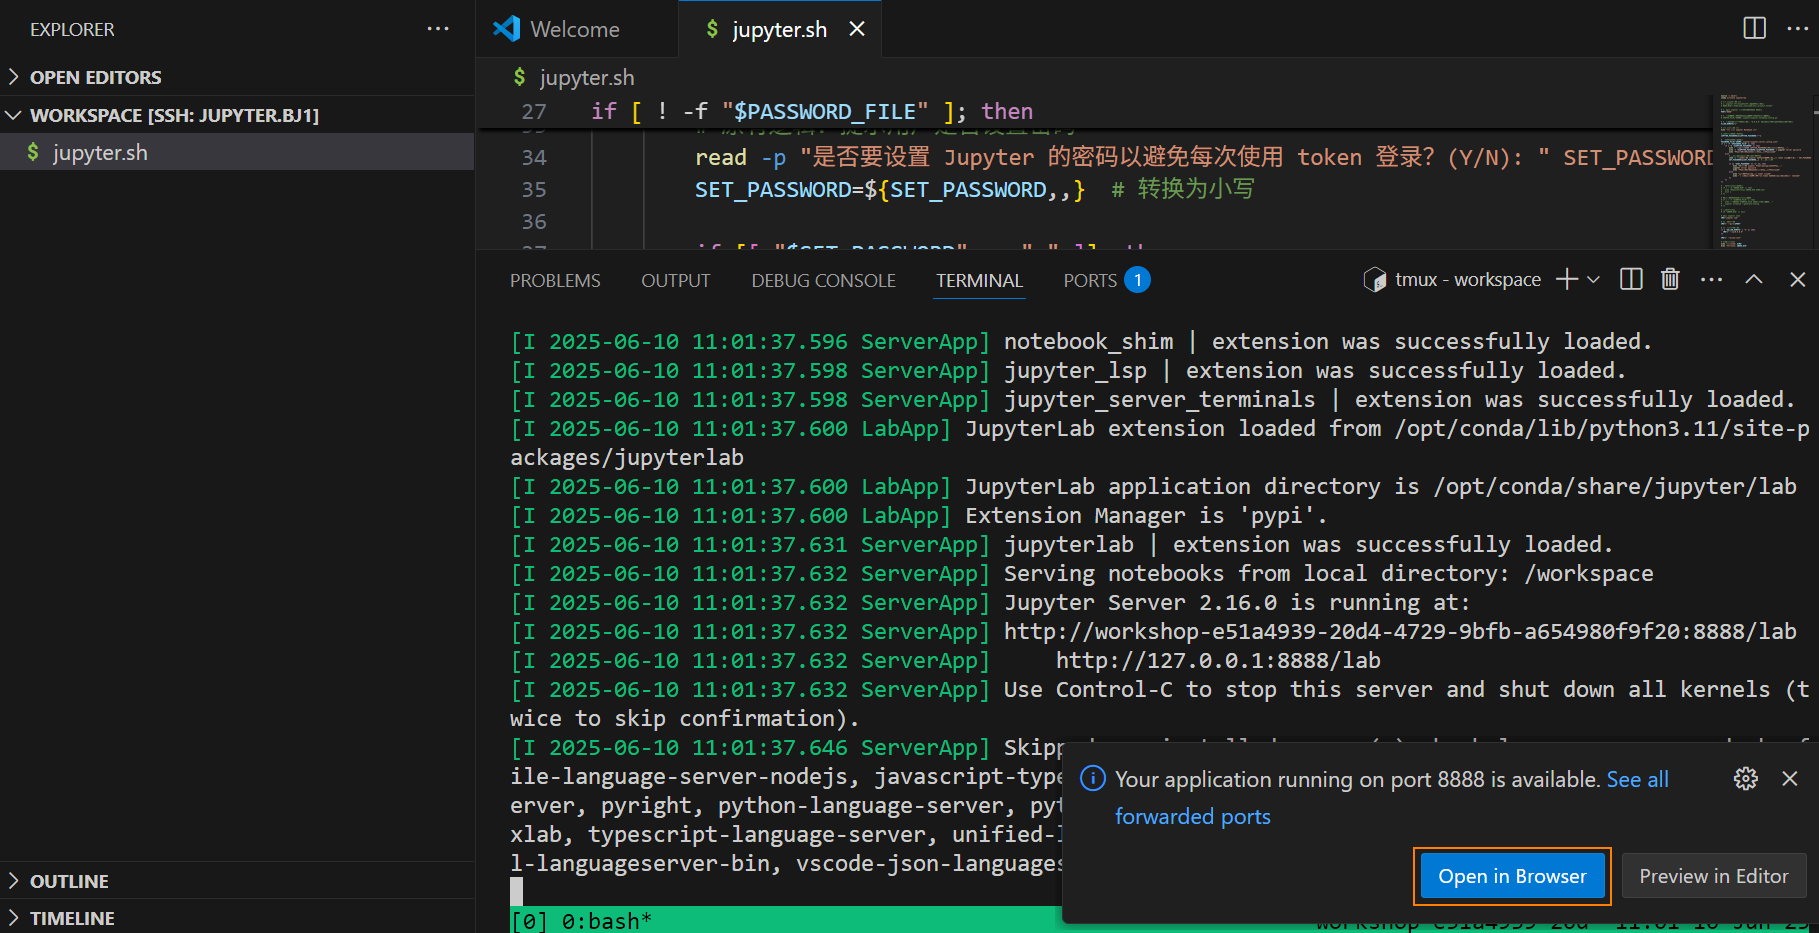The width and height of the screenshot is (1819, 933).
Task: Maximize the panel with the chevron-up icon
Action: (1754, 280)
